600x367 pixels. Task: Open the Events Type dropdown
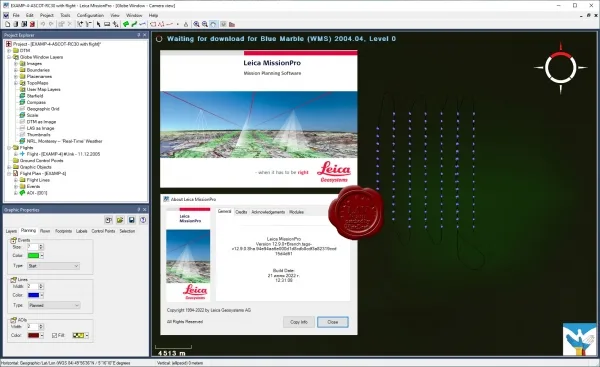tap(54, 266)
